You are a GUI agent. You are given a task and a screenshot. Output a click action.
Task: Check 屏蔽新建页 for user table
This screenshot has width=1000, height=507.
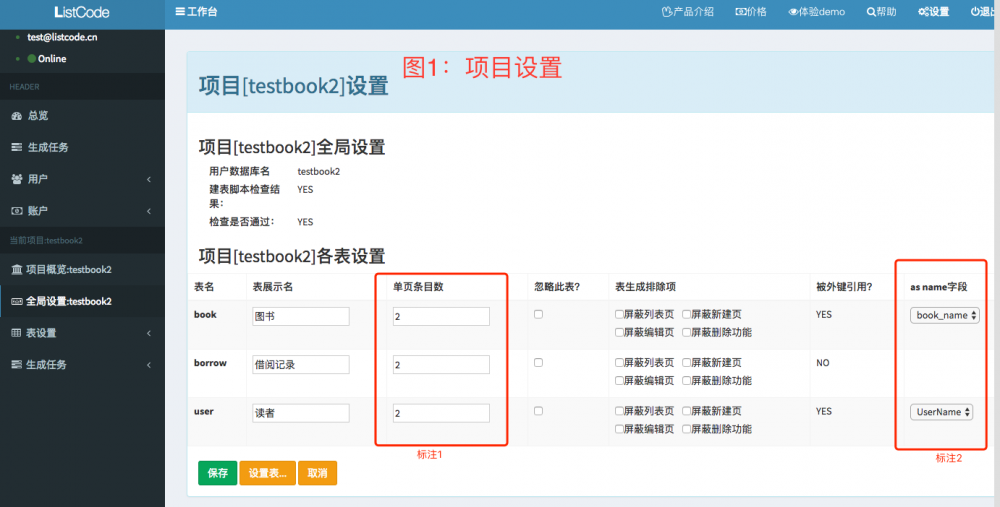click(686, 411)
